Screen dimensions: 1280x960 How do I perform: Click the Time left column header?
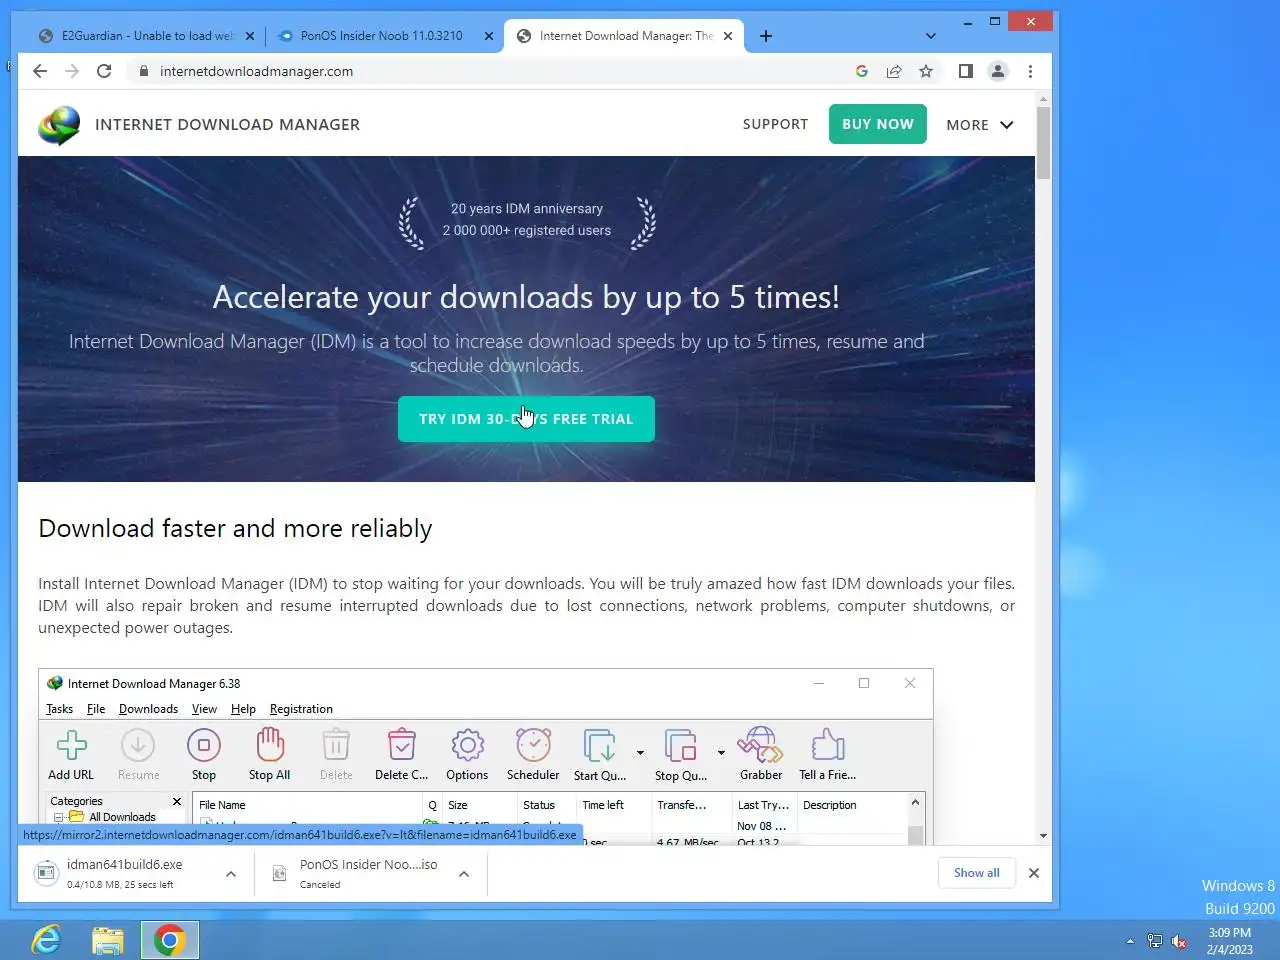pyautogui.click(x=613, y=805)
